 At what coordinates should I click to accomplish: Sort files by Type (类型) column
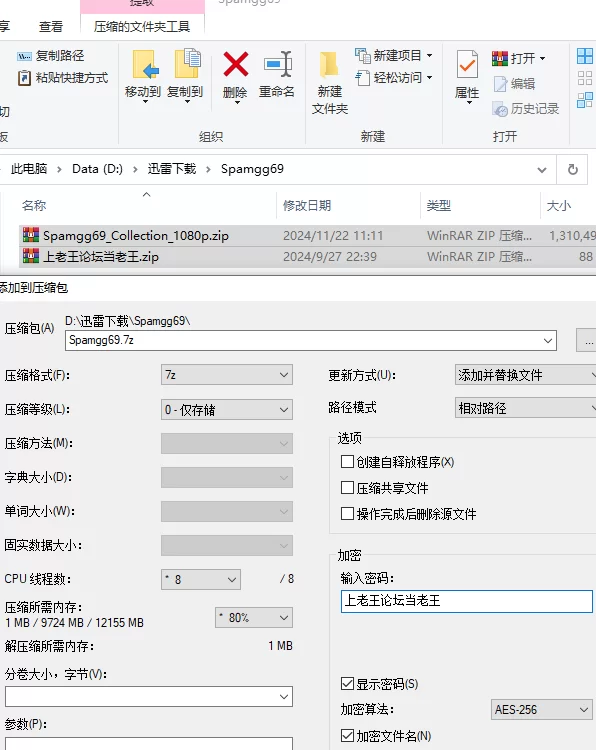tap(439, 206)
